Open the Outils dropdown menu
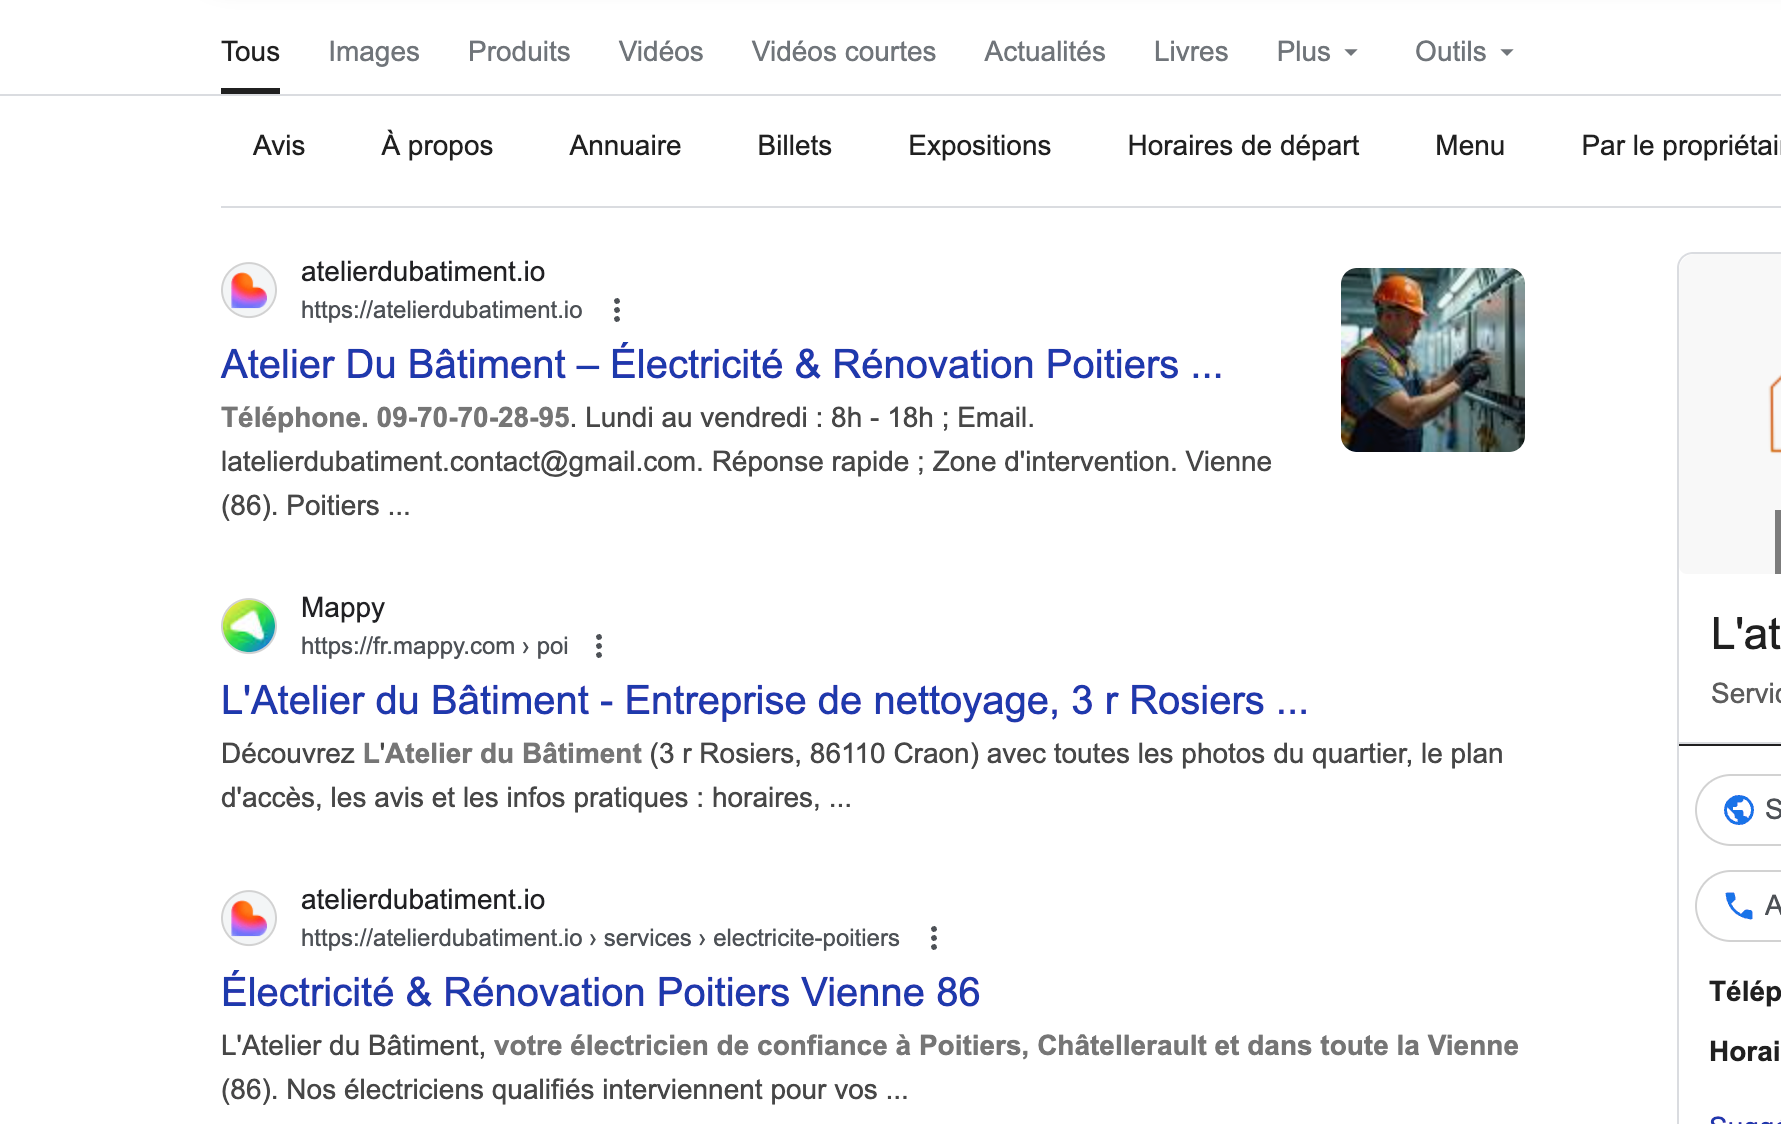Viewport: 1781px width, 1124px height. pyautogui.click(x=1464, y=52)
